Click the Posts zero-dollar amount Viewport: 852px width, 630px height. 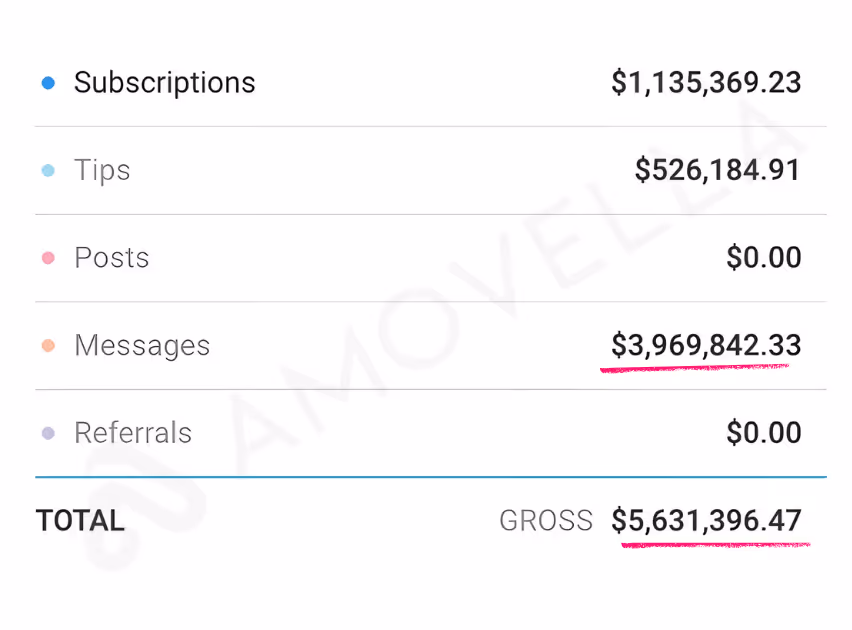point(763,257)
